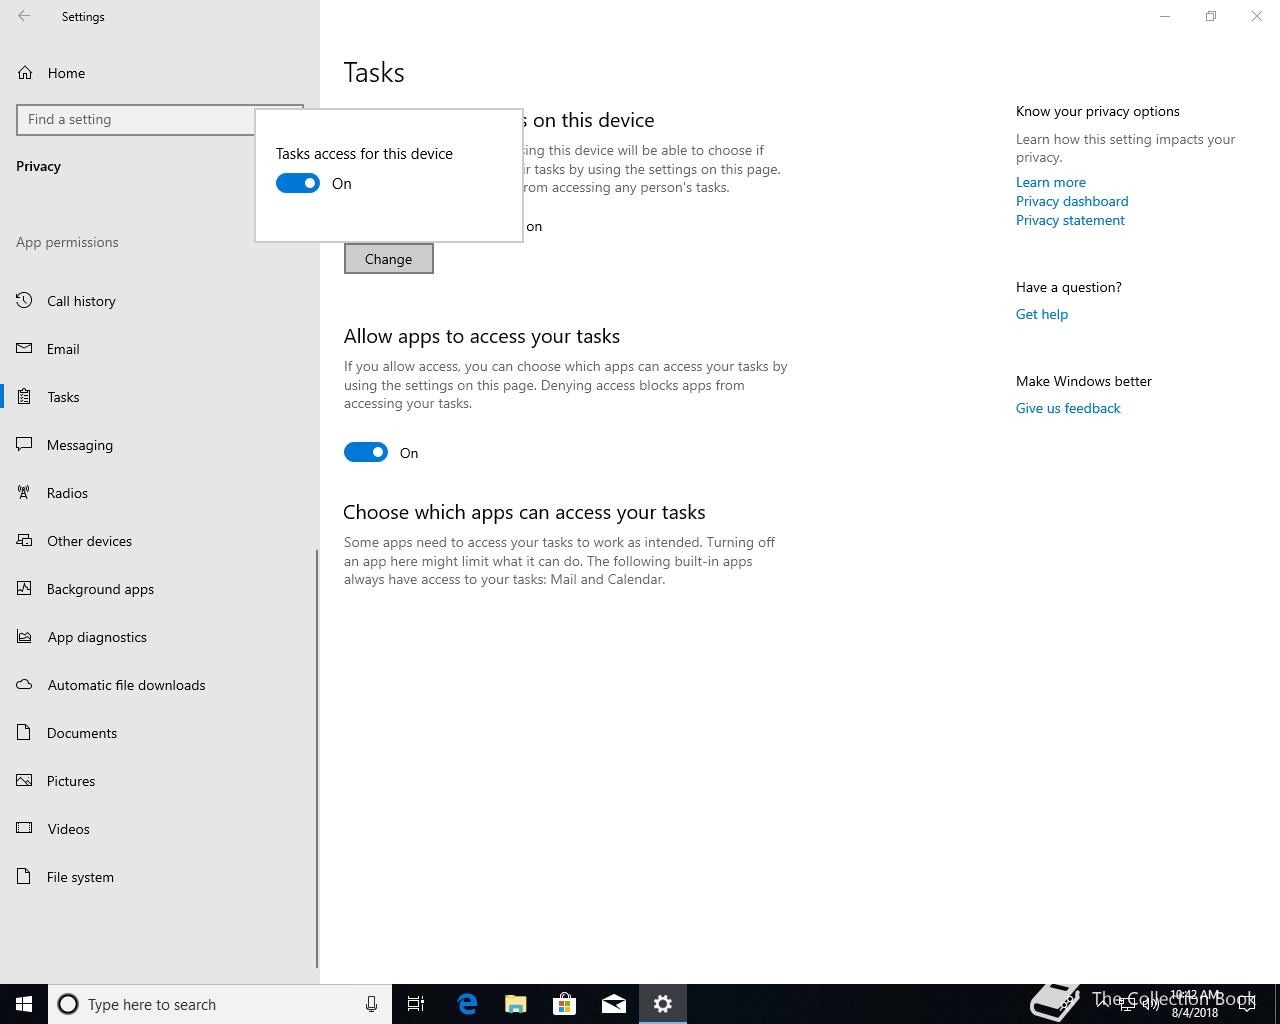Click the Settings gear taskbar icon

point(663,1004)
